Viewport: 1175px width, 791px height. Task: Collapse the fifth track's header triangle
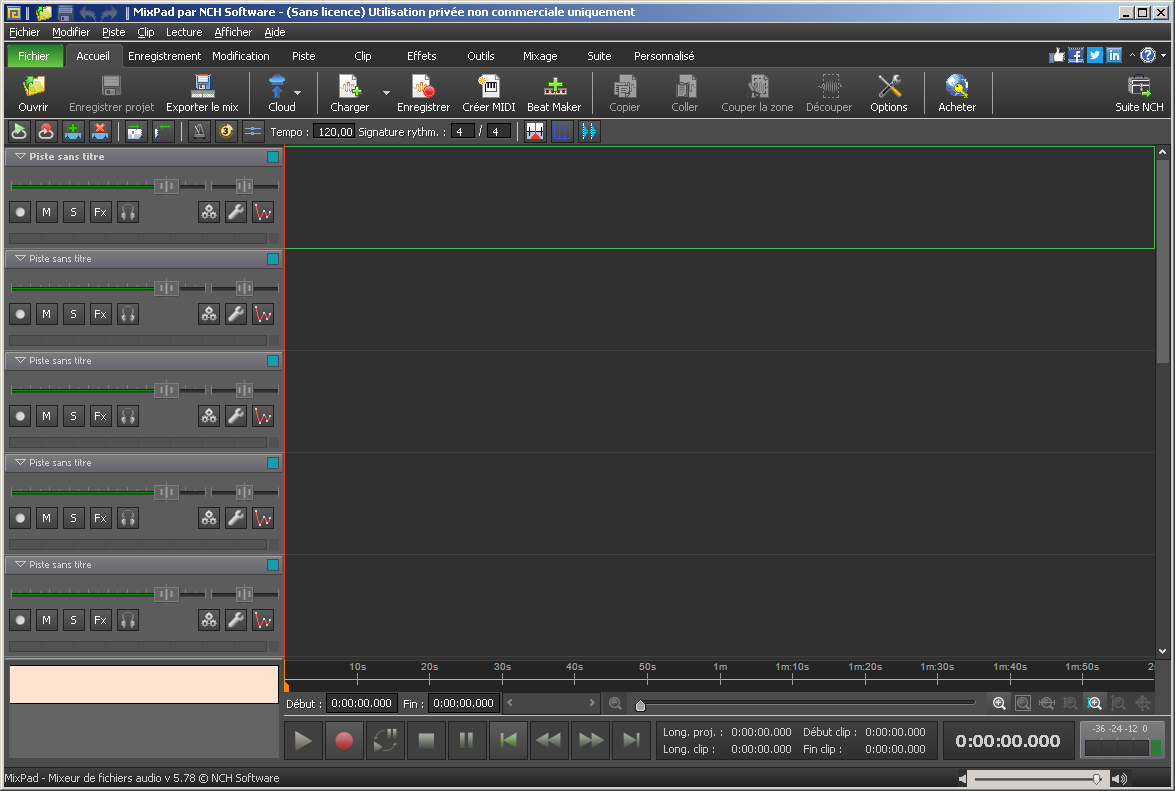[20, 564]
